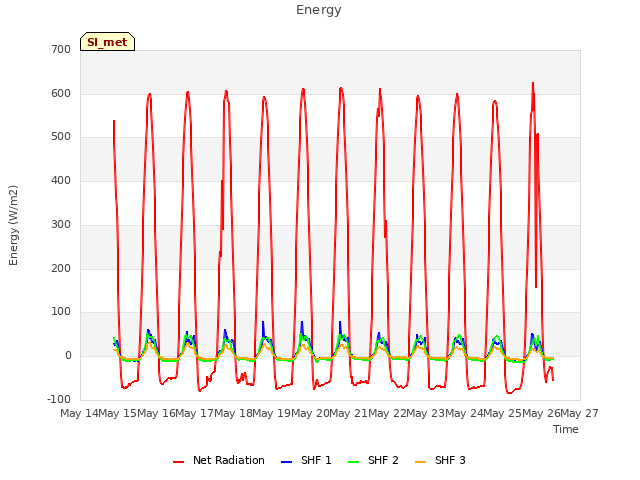
Task: Click the Energy chart title
Action: [x=319, y=10]
